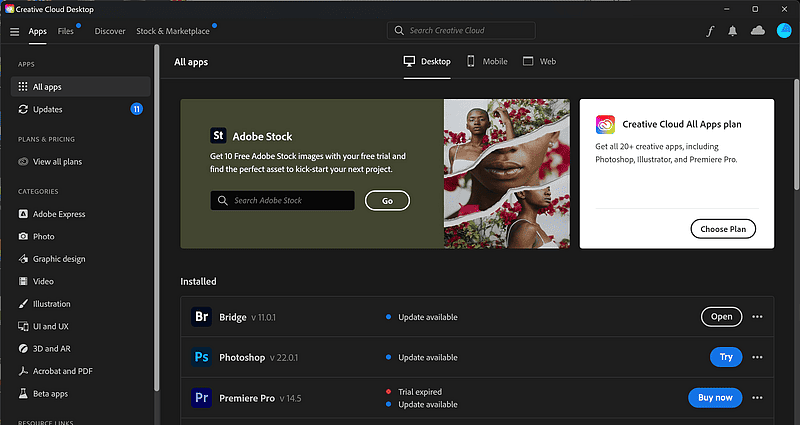Click the search magnifier in Creative Cloud search
The image size is (800, 425).
point(399,31)
